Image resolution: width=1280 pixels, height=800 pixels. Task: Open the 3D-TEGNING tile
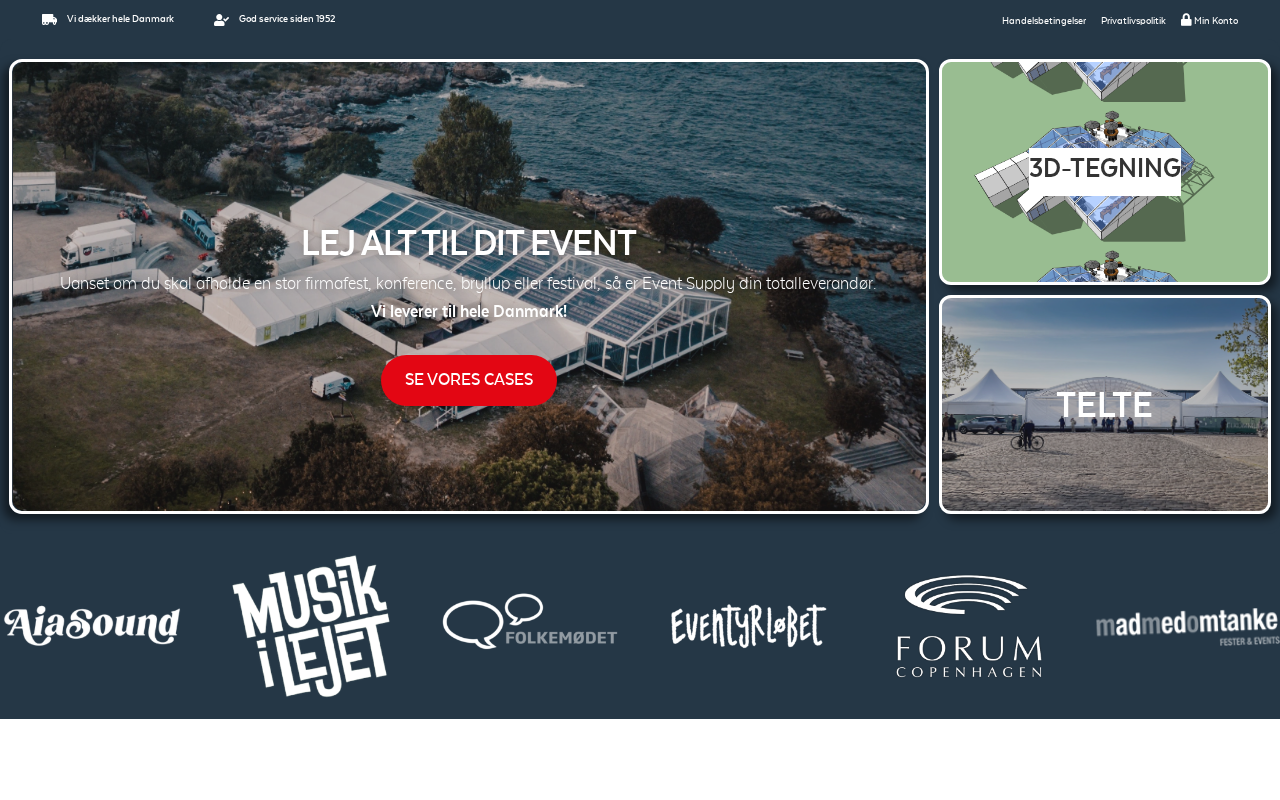point(1105,172)
